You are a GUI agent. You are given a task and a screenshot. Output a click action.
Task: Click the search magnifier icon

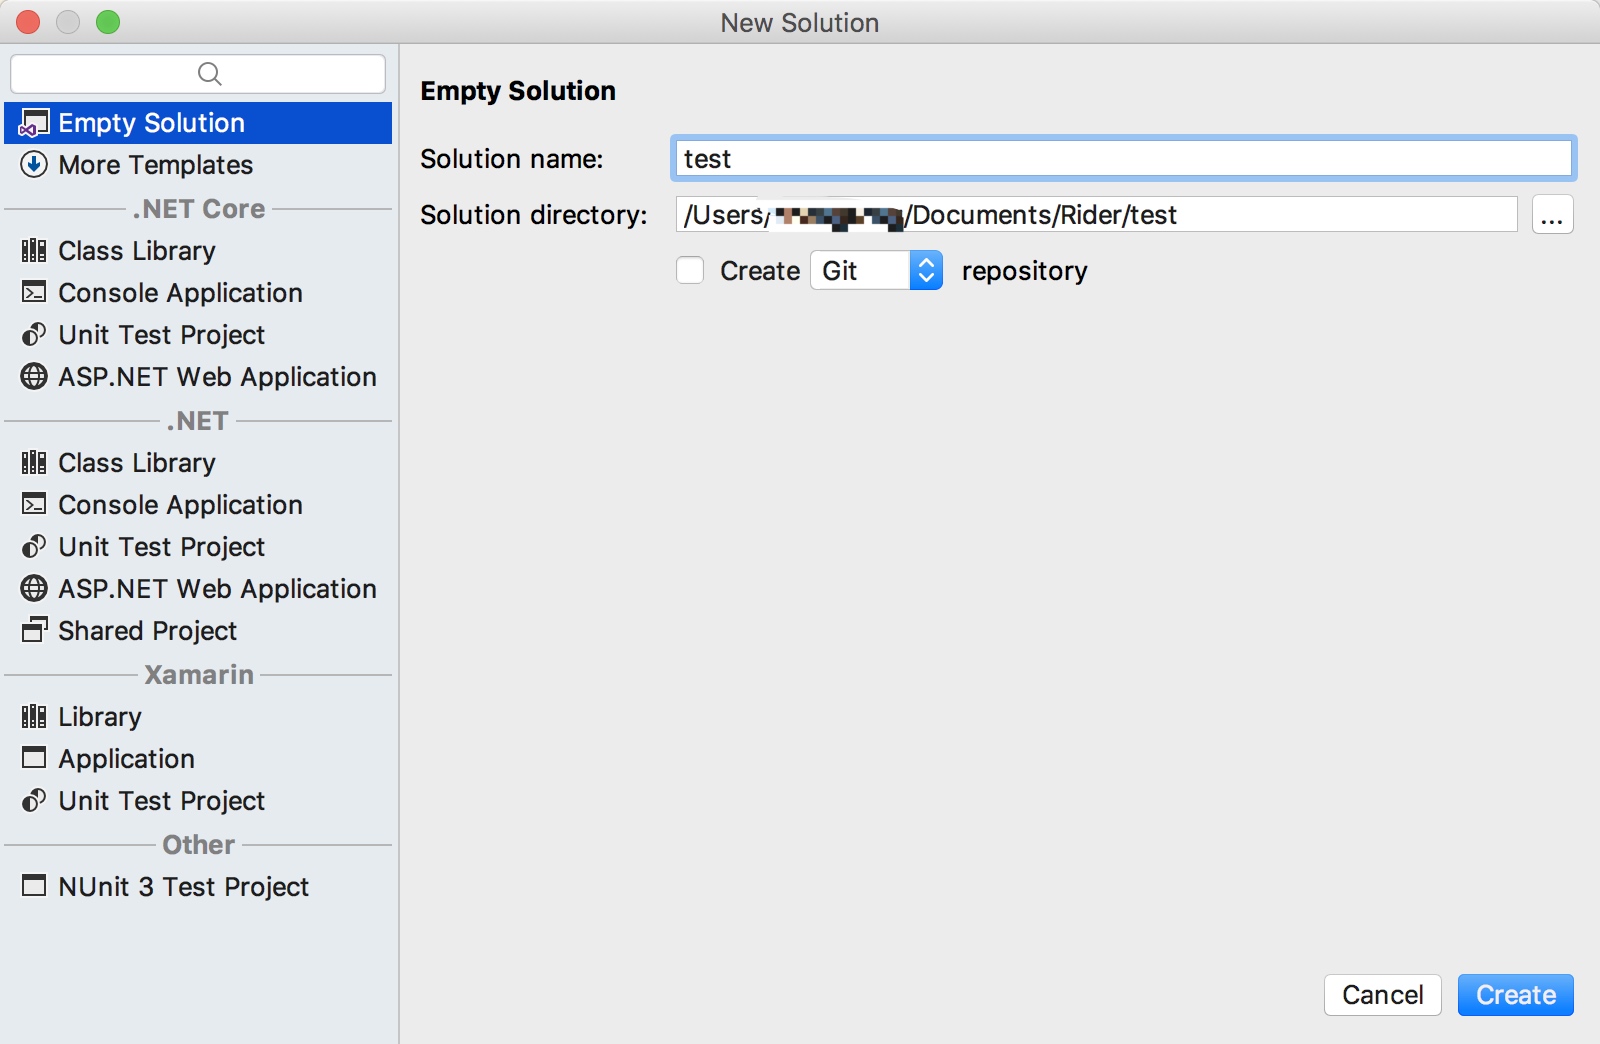tap(209, 74)
